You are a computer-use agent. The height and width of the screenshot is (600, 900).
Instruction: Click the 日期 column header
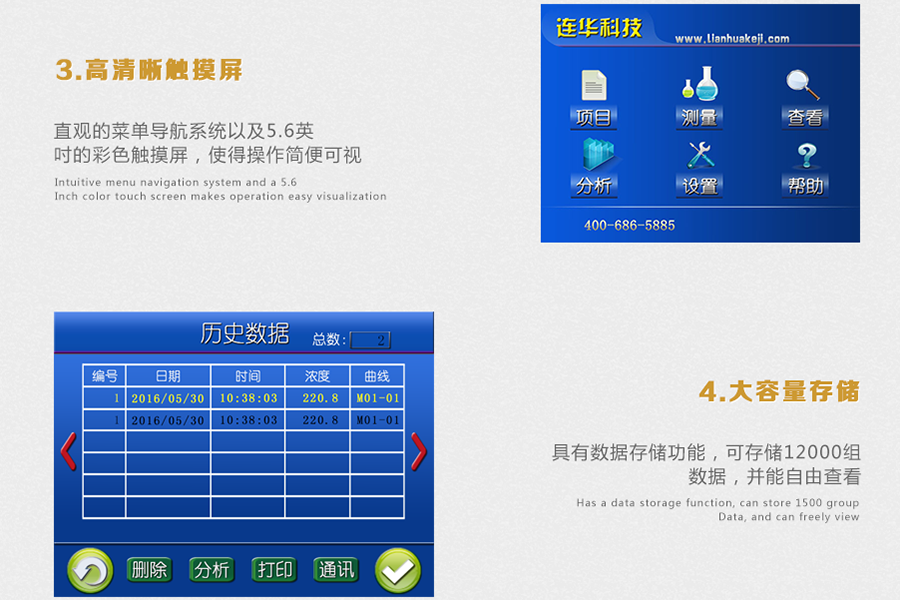[168, 376]
